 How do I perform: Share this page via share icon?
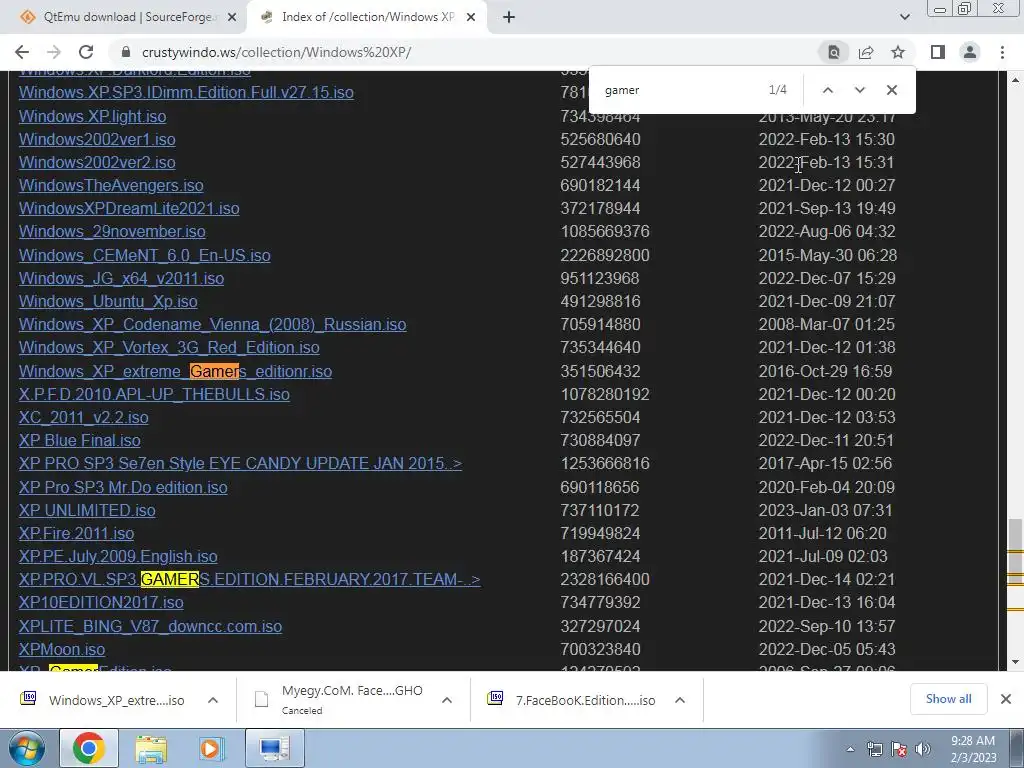click(x=866, y=52)
